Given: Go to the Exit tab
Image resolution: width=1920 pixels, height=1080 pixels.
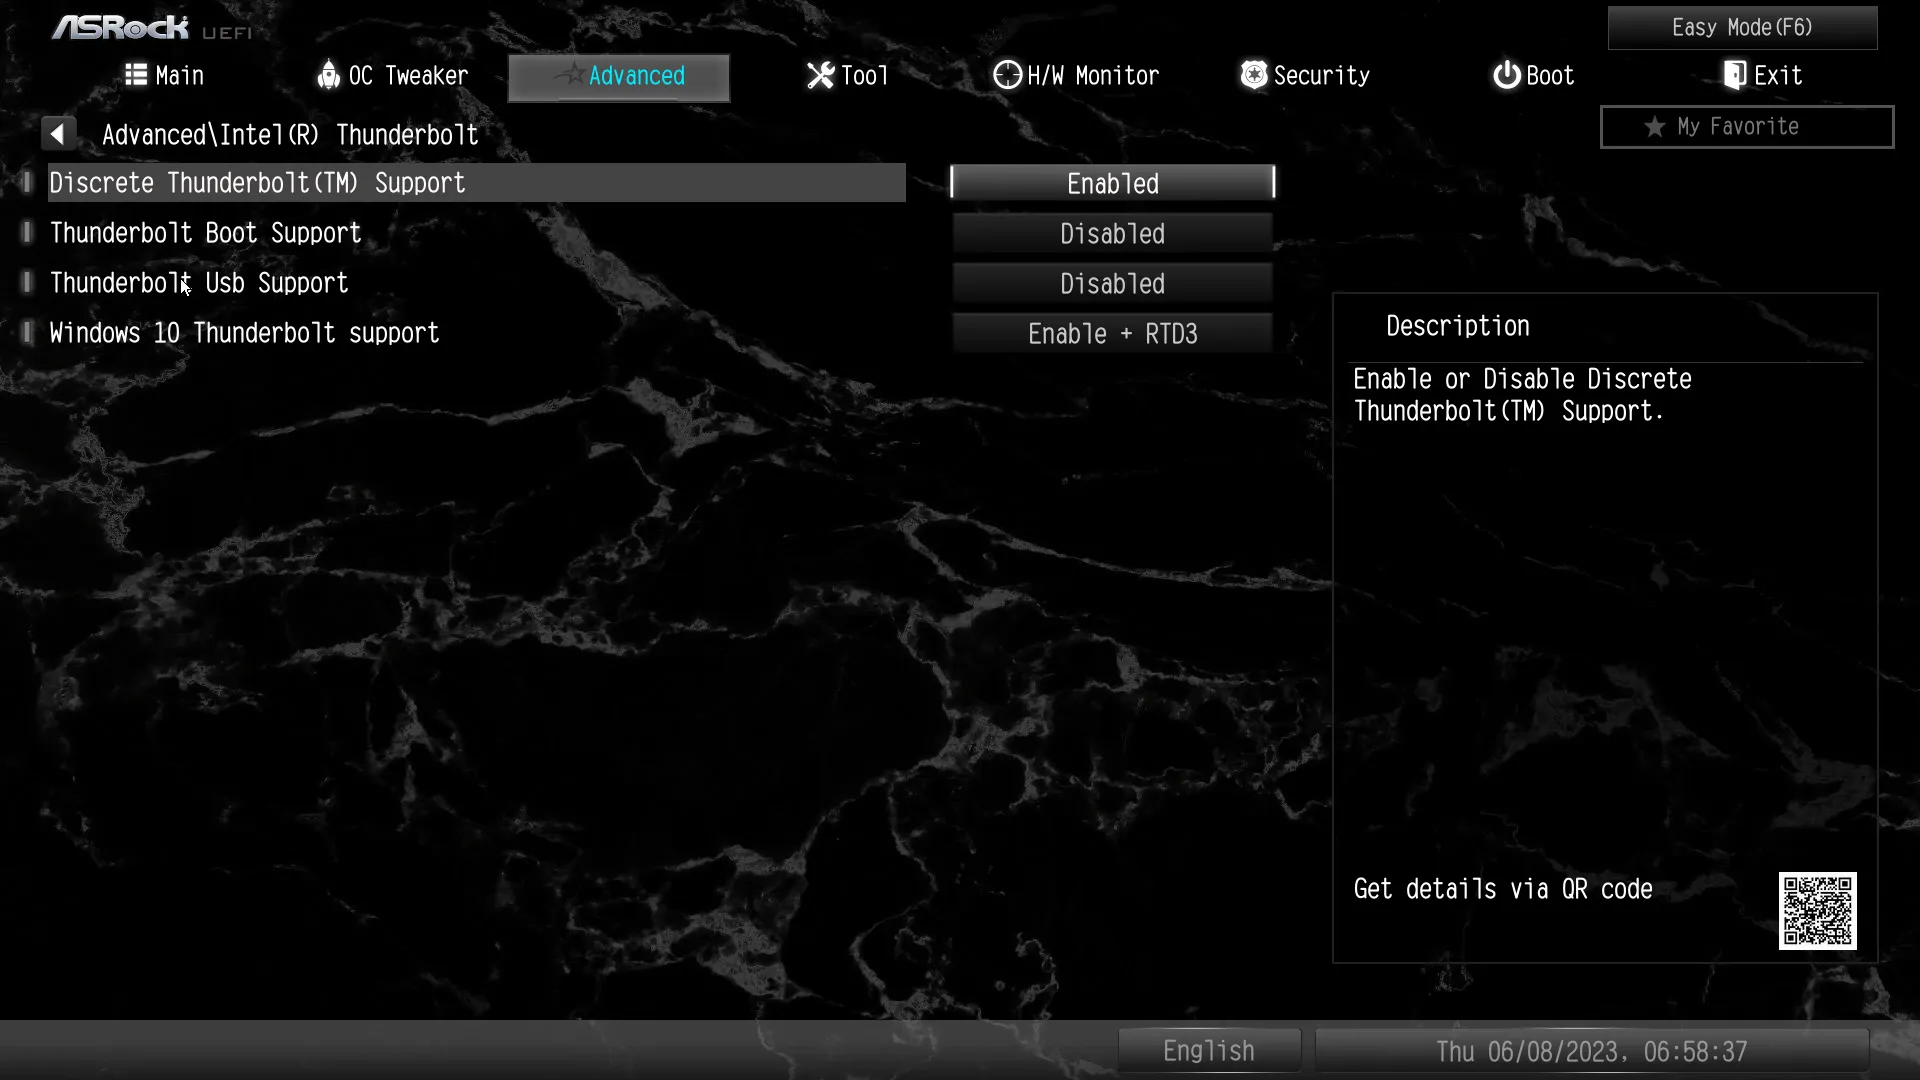Looking at the screenshot, I should [1763, 76].
